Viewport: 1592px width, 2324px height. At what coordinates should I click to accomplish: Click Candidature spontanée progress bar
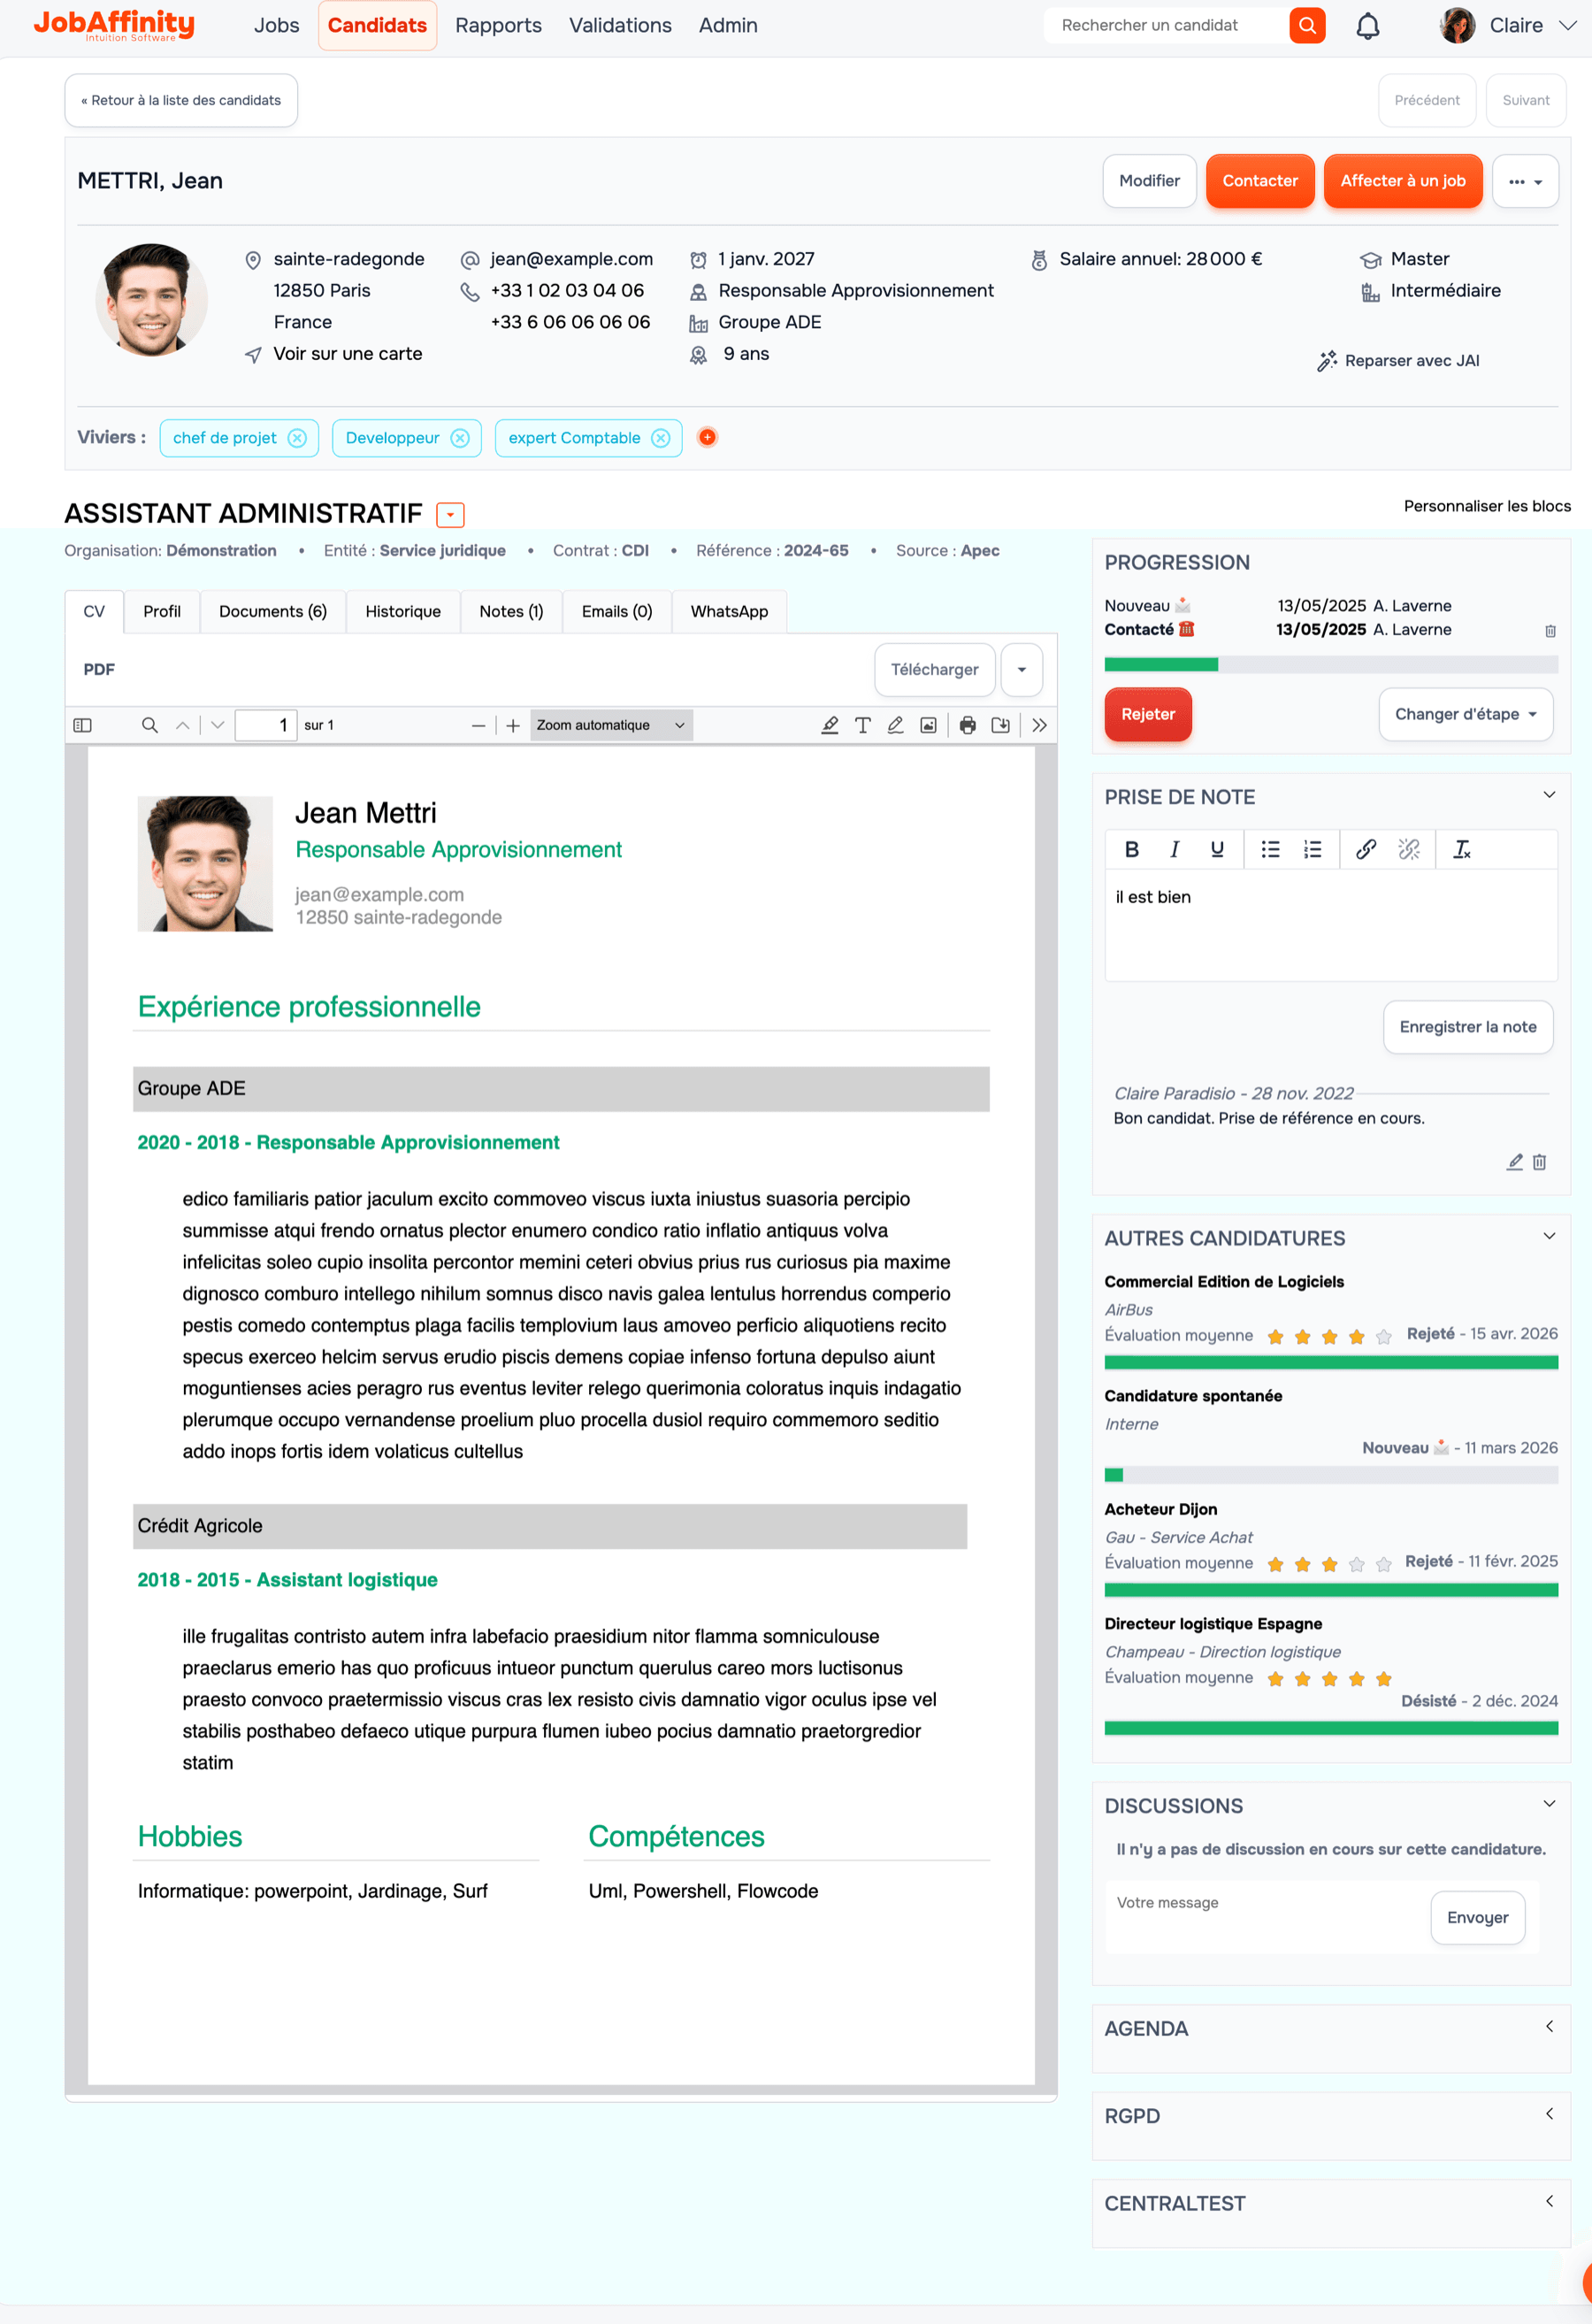[1330, 1475]
